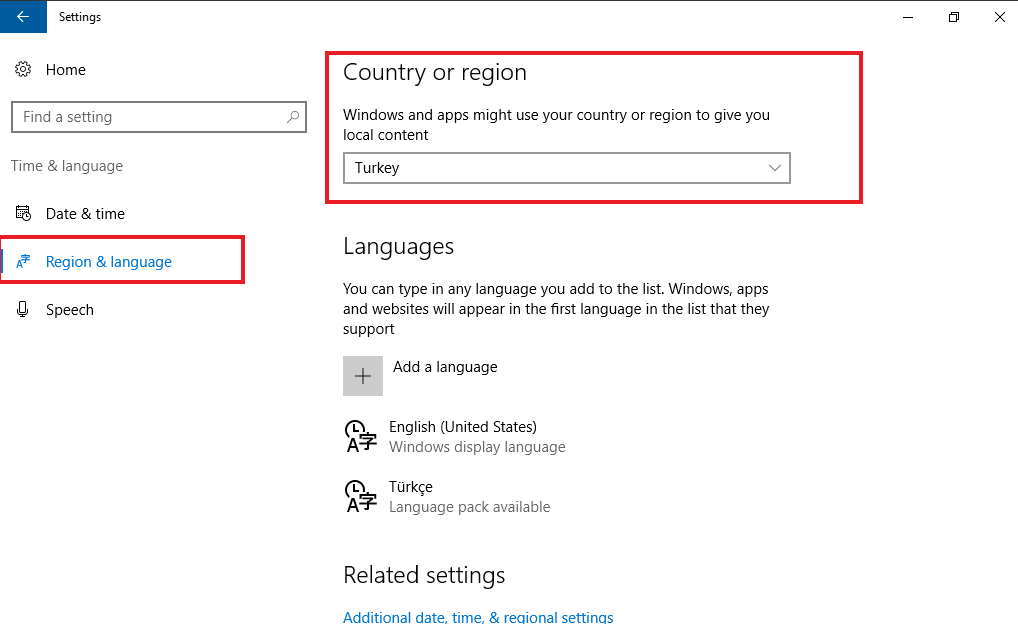
Task: Focus the Find a setting search field
Action: (x=150, y=117)
